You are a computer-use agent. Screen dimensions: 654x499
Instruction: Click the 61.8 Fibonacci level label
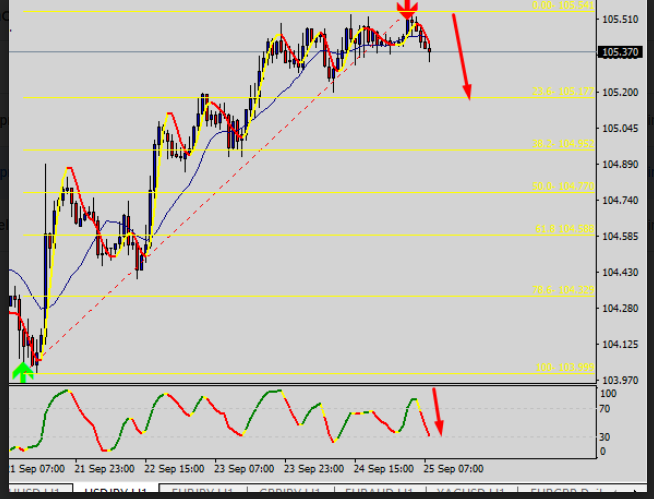[563, 229]
